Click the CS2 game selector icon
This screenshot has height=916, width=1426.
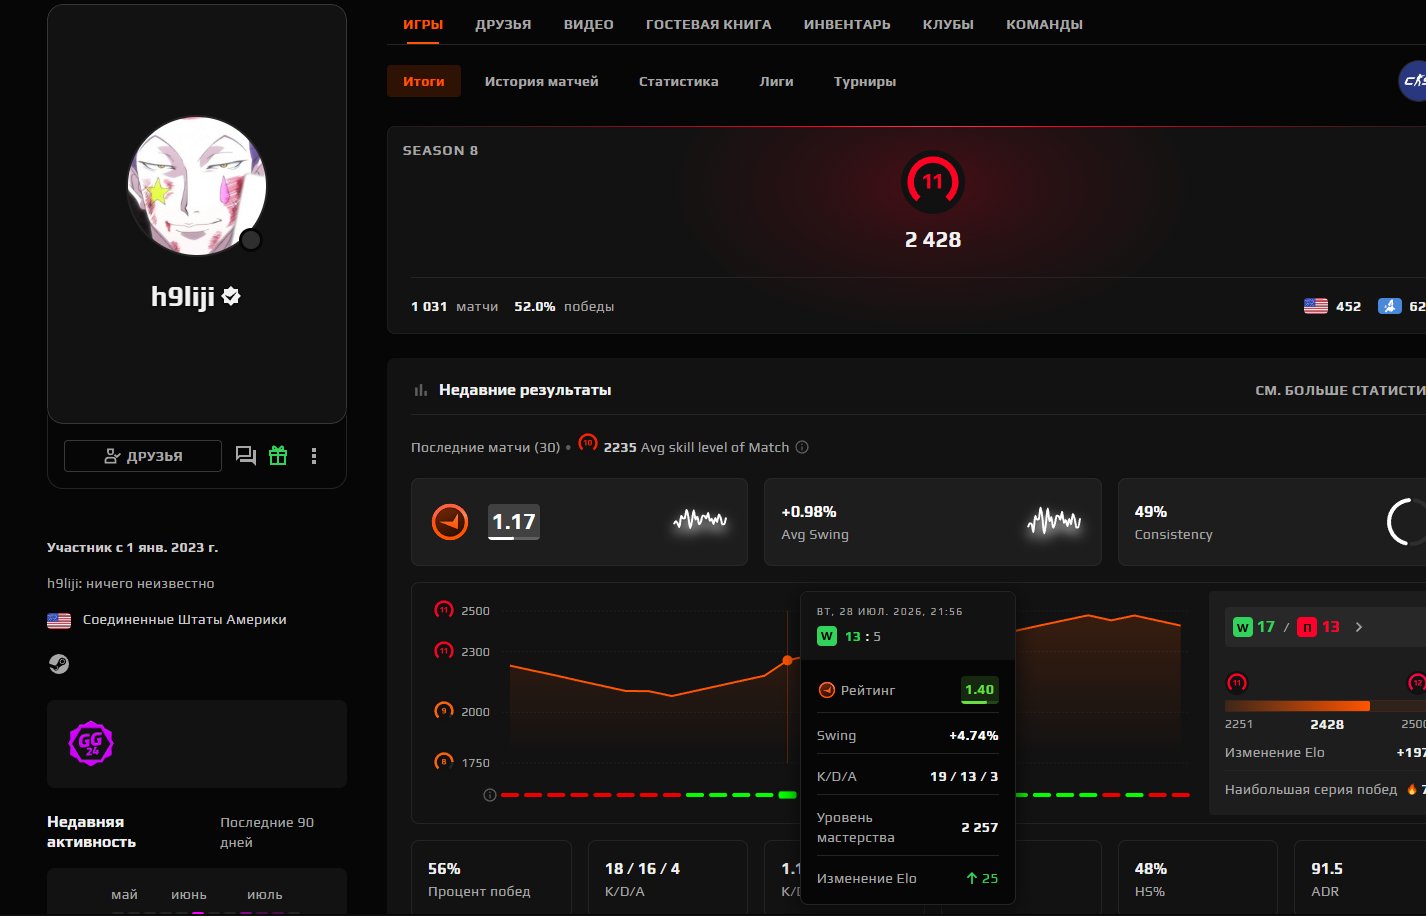tap(1412, 81)
